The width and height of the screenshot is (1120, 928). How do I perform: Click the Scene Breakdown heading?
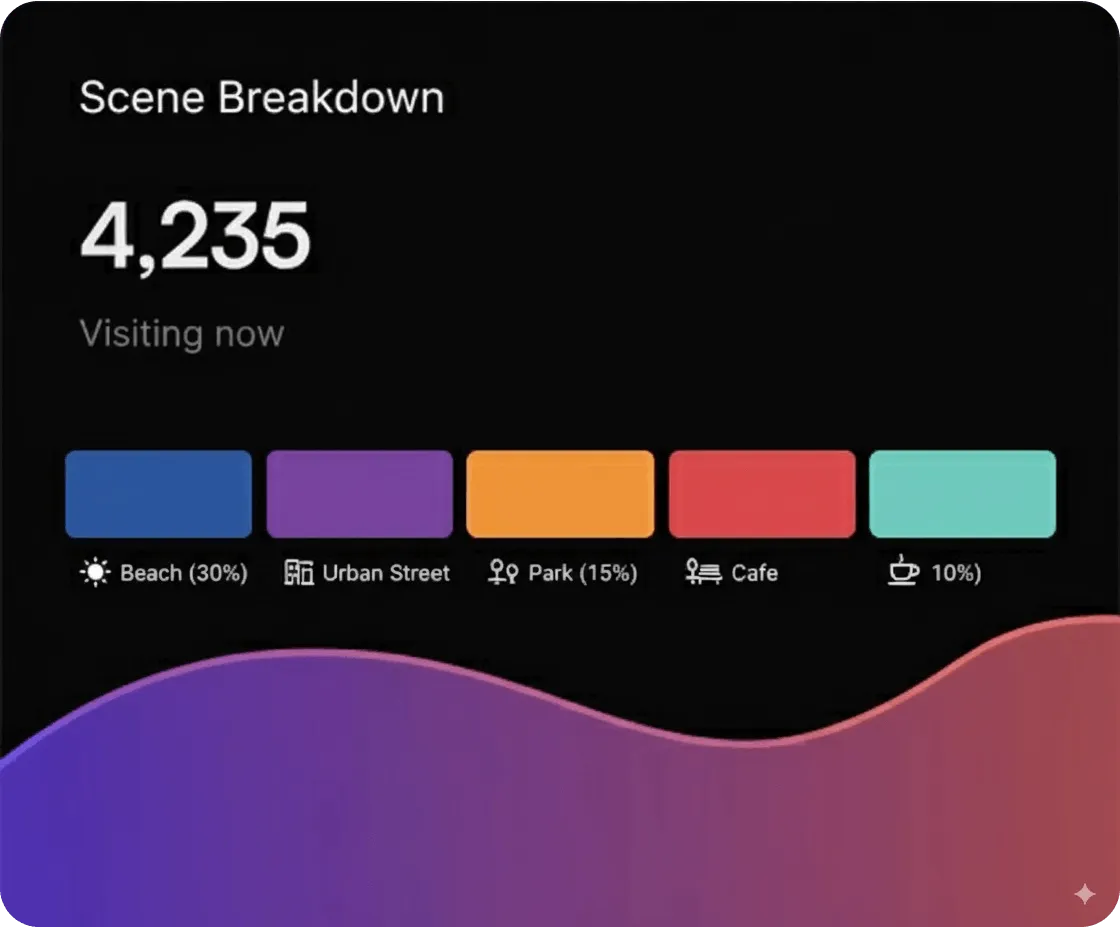[x=262, y=97]
